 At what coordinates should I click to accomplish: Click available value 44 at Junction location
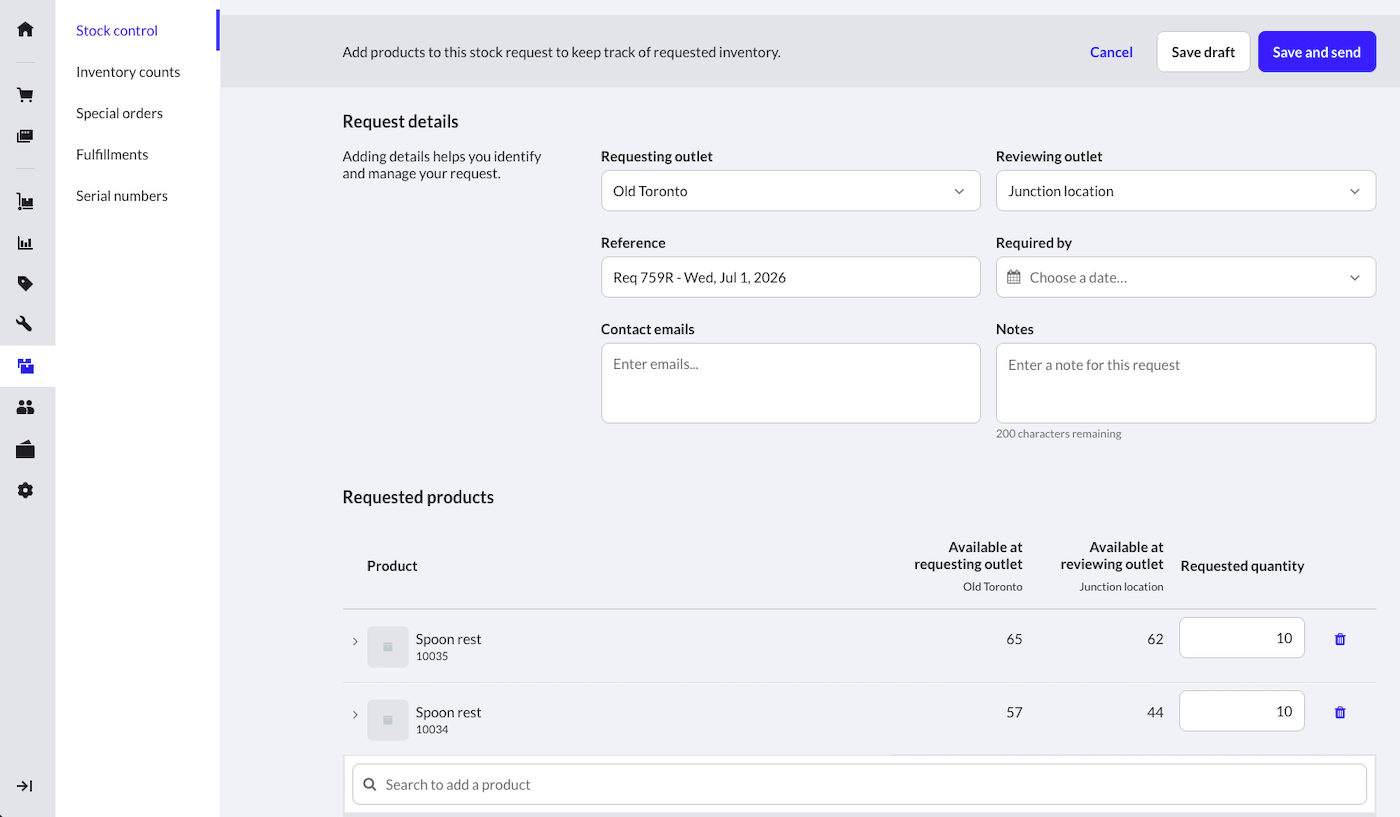1155,712
